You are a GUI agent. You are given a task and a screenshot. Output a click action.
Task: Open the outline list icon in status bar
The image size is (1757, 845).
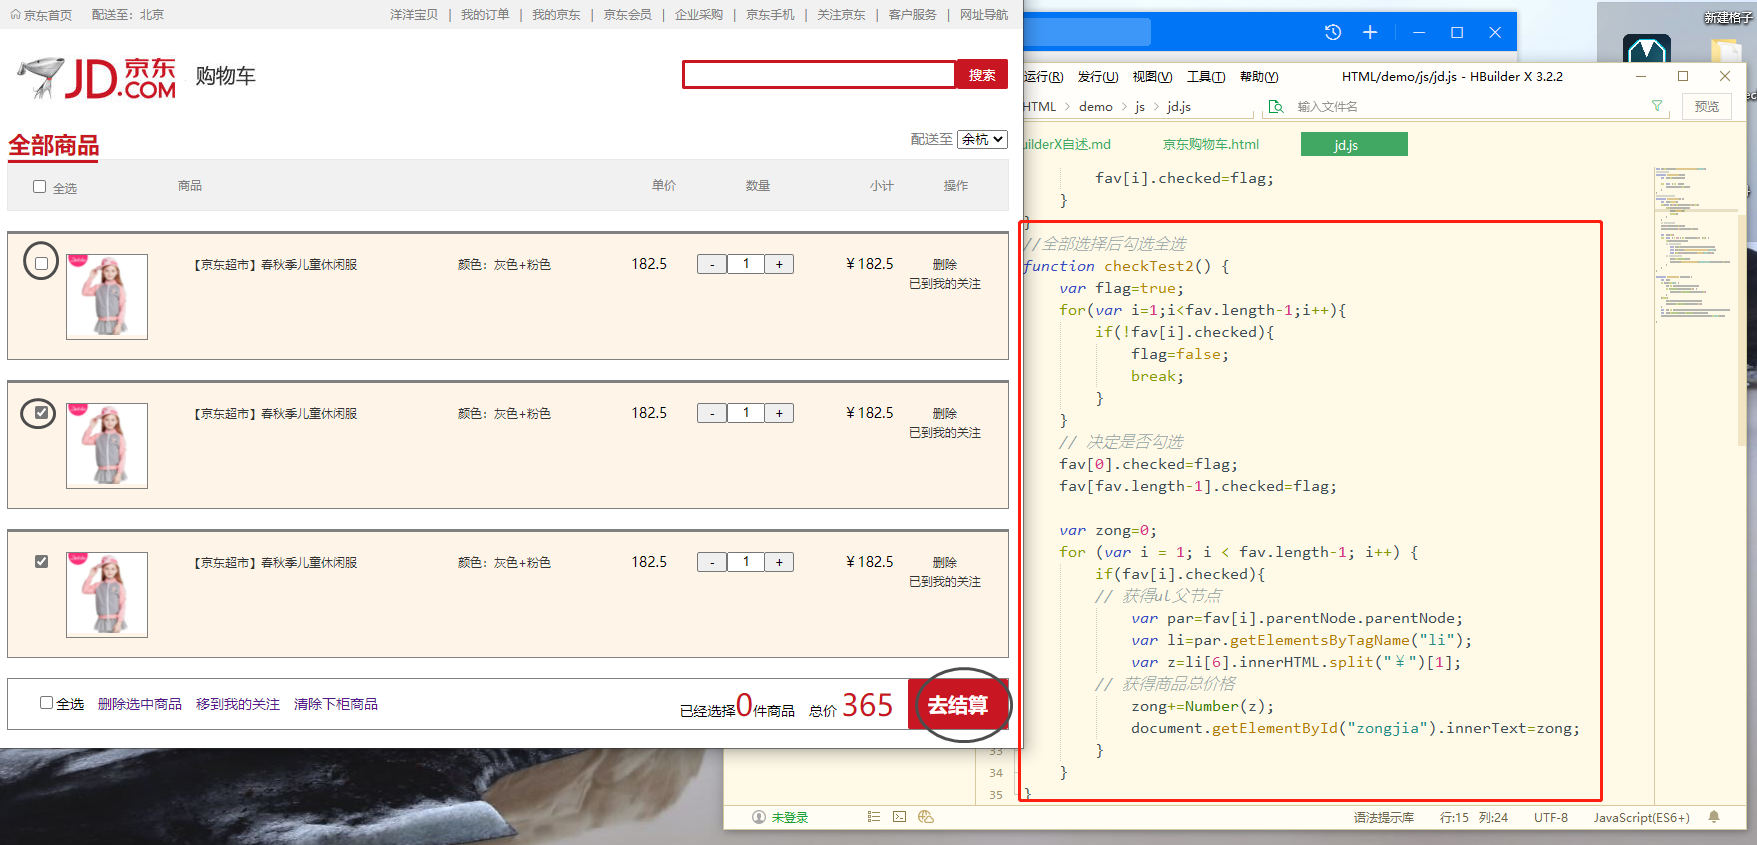tap(873, 817)
